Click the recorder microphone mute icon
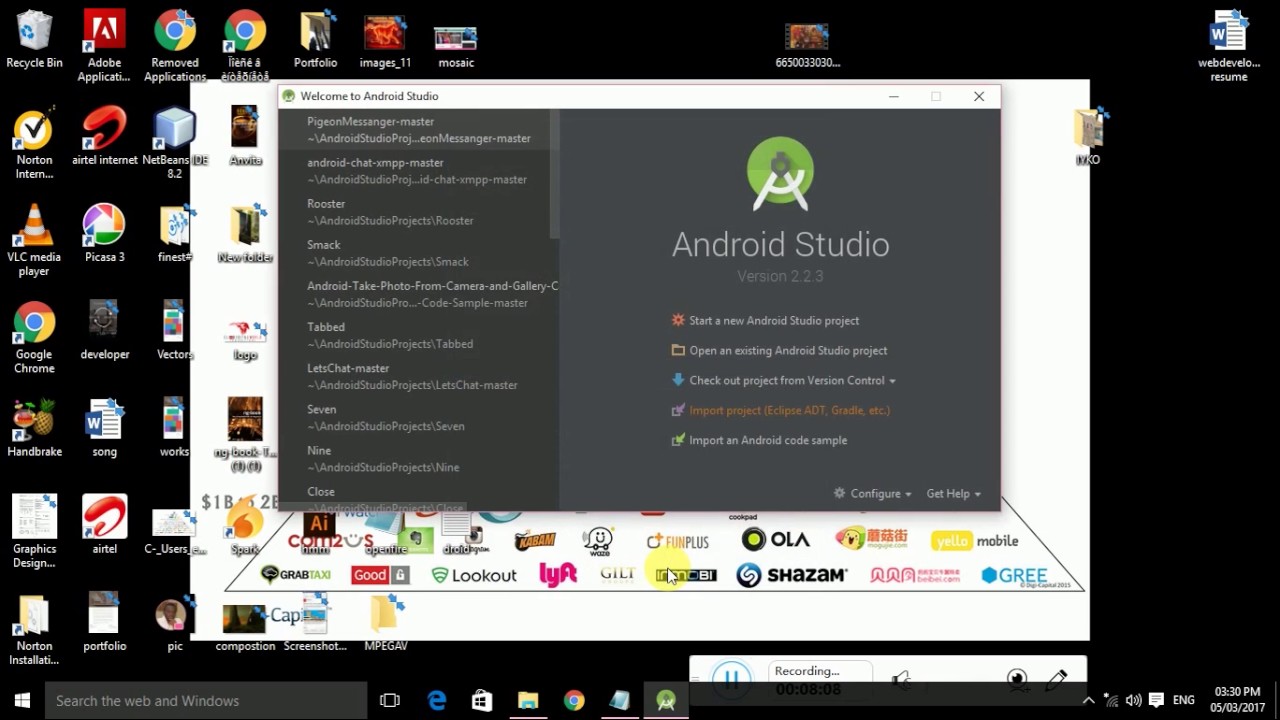This screenshot has height=720, width=1280. [901, 681]
